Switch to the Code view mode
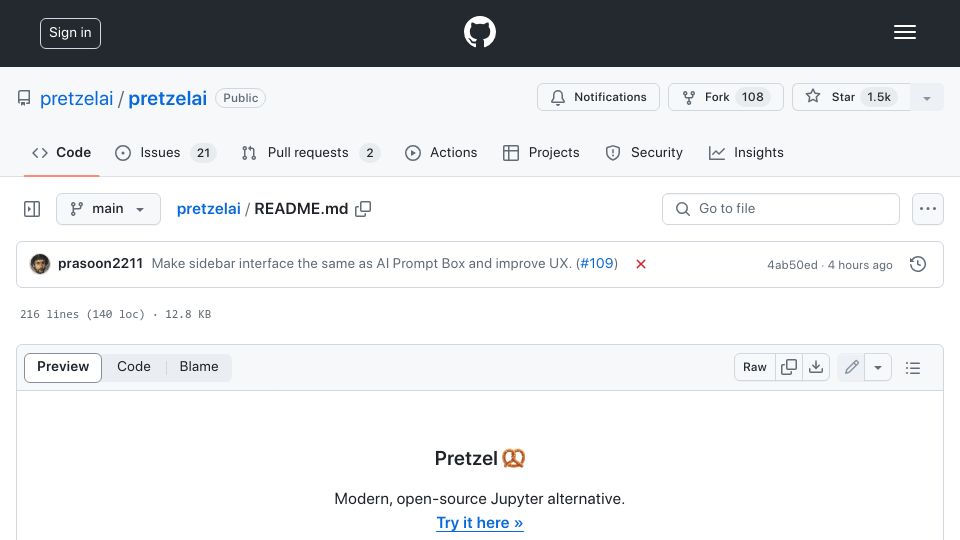The image size is (960, 540). point(133,367)
